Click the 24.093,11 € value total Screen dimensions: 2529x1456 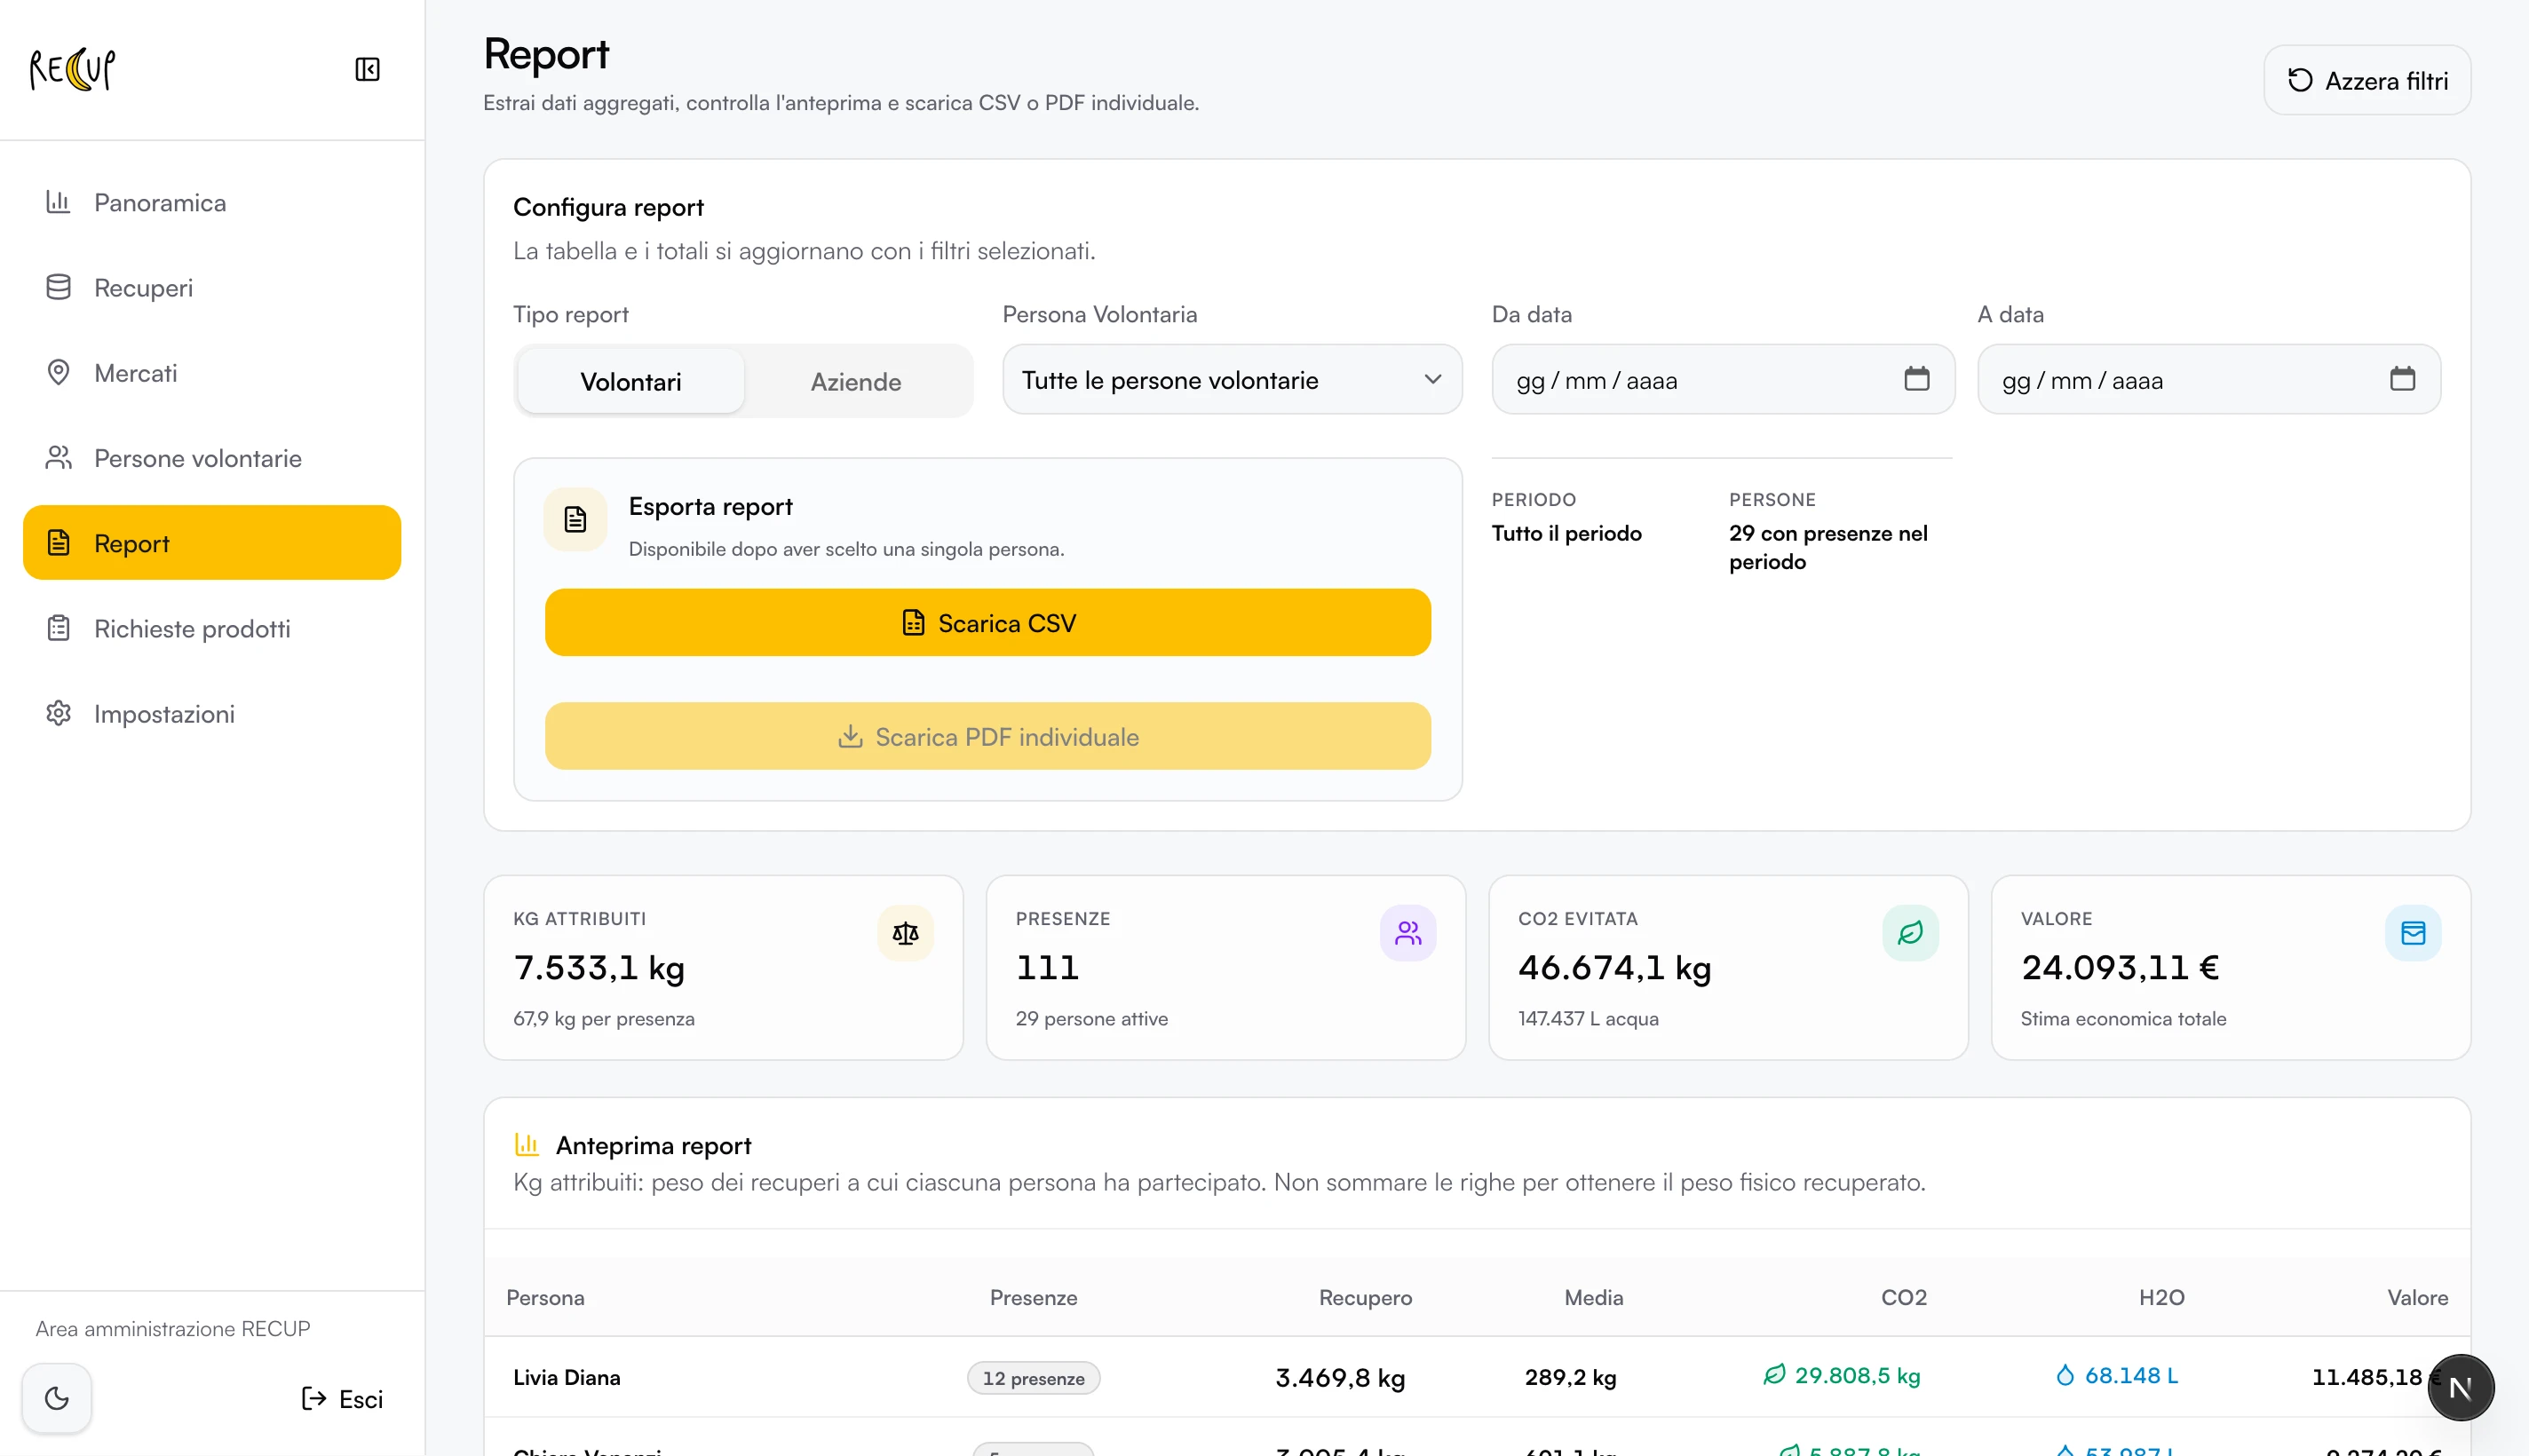(x=2120, y=967)
